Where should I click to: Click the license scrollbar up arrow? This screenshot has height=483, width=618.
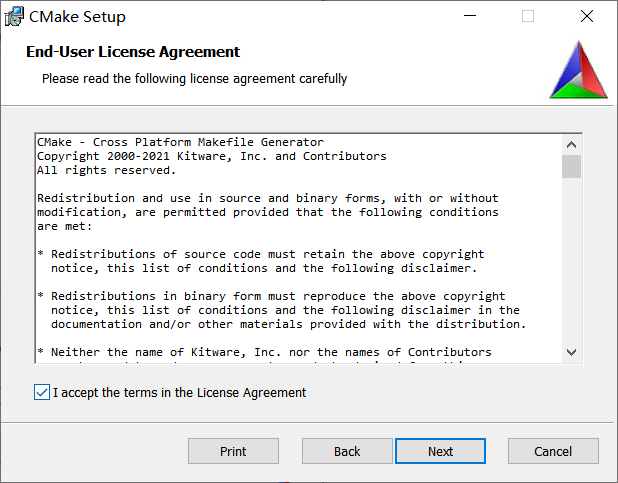(572, 142)
